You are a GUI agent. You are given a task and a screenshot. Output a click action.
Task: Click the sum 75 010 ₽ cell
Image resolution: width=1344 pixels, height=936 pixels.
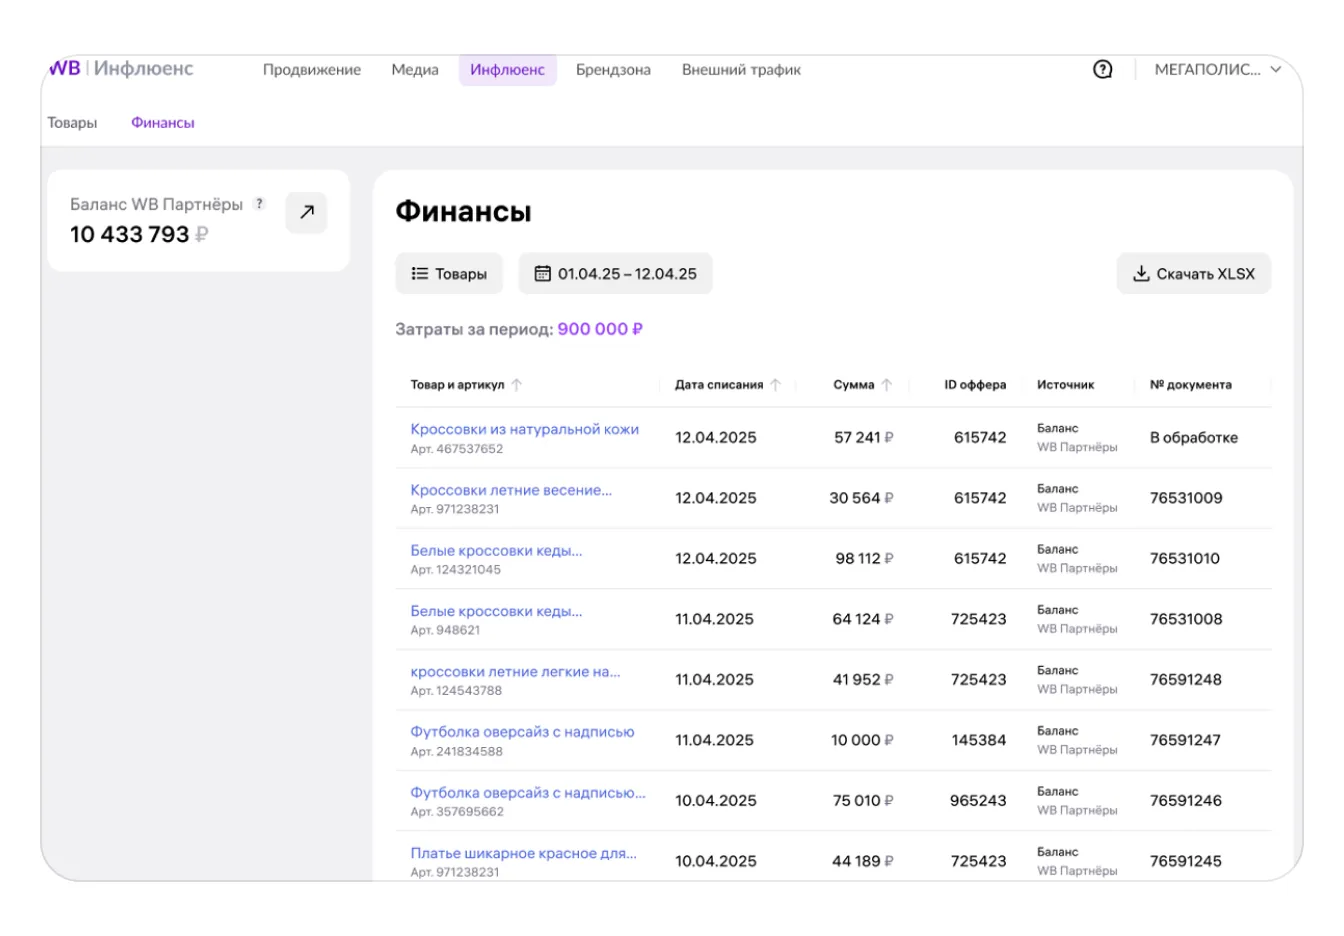863,800
